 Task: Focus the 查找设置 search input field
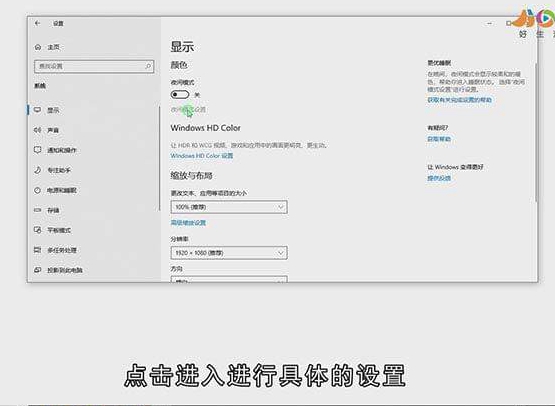pos(94,66)
